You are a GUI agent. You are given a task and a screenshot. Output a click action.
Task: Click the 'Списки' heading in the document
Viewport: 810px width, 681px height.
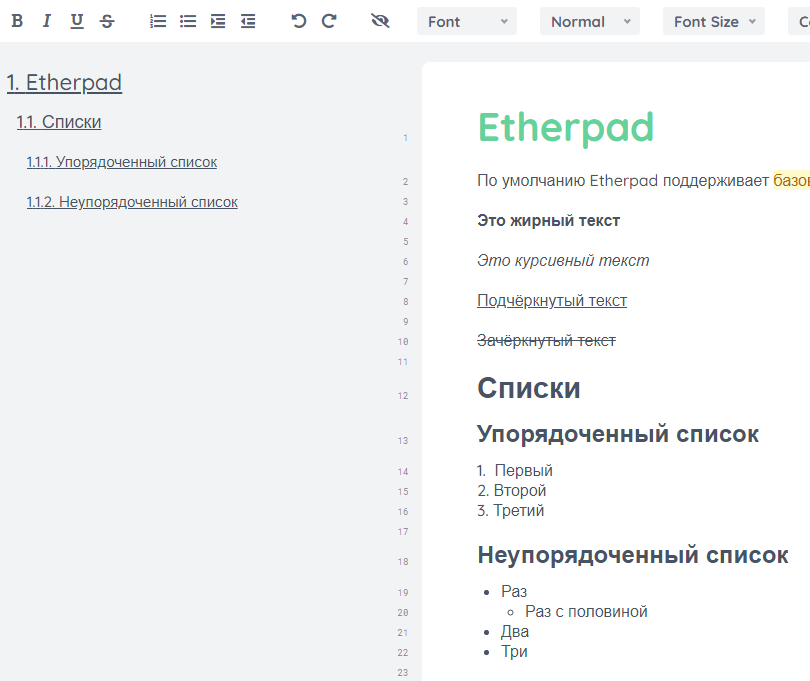coord(529,388)
